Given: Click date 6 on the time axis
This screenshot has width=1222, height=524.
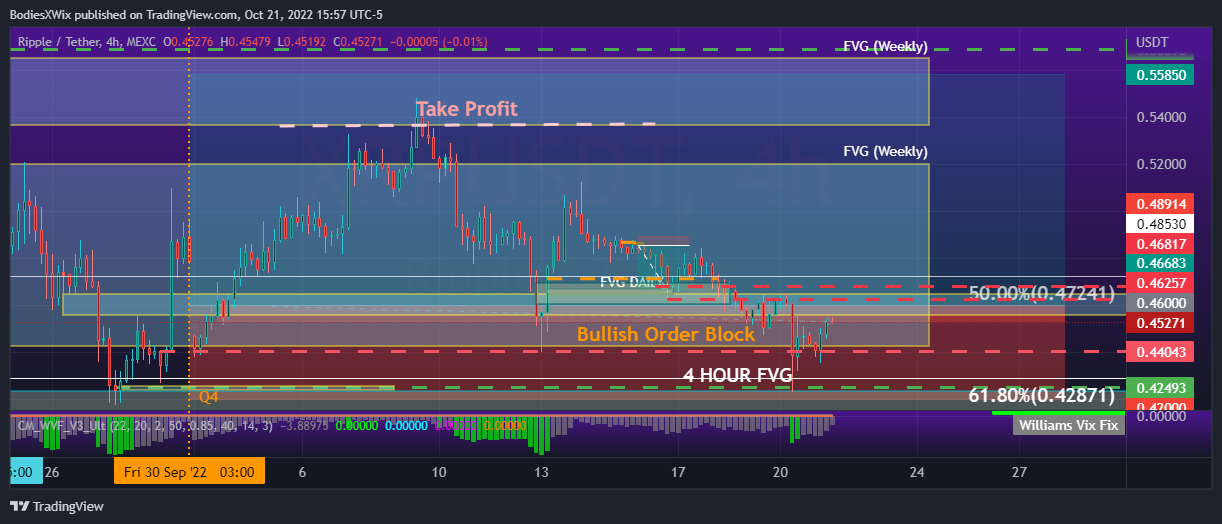Looking at the screenshot, I should point(302,471).
